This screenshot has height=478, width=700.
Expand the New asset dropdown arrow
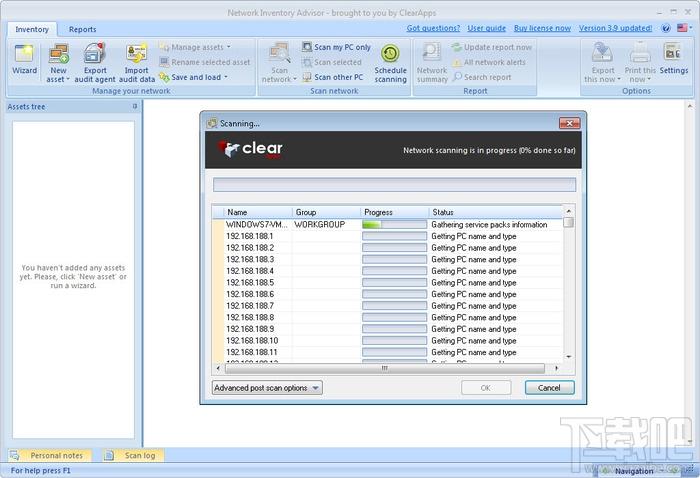pos(68,79)
